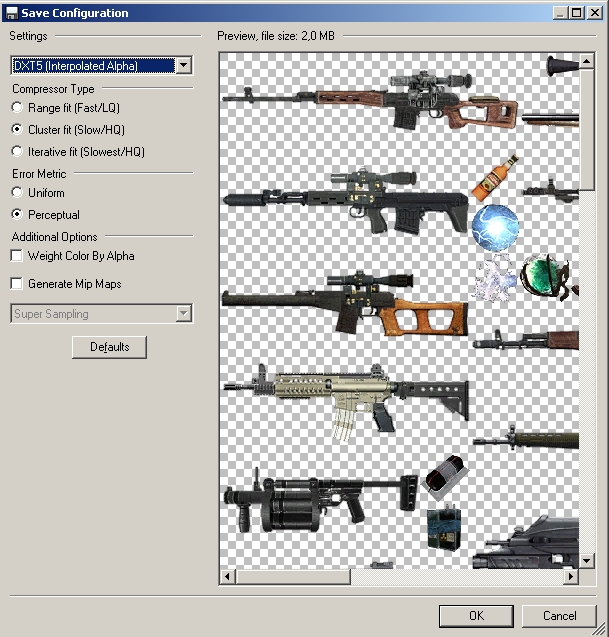Click the orange bottle icon in preview
The height and width of the screenshot is (637, 609).
pos(495,178)
